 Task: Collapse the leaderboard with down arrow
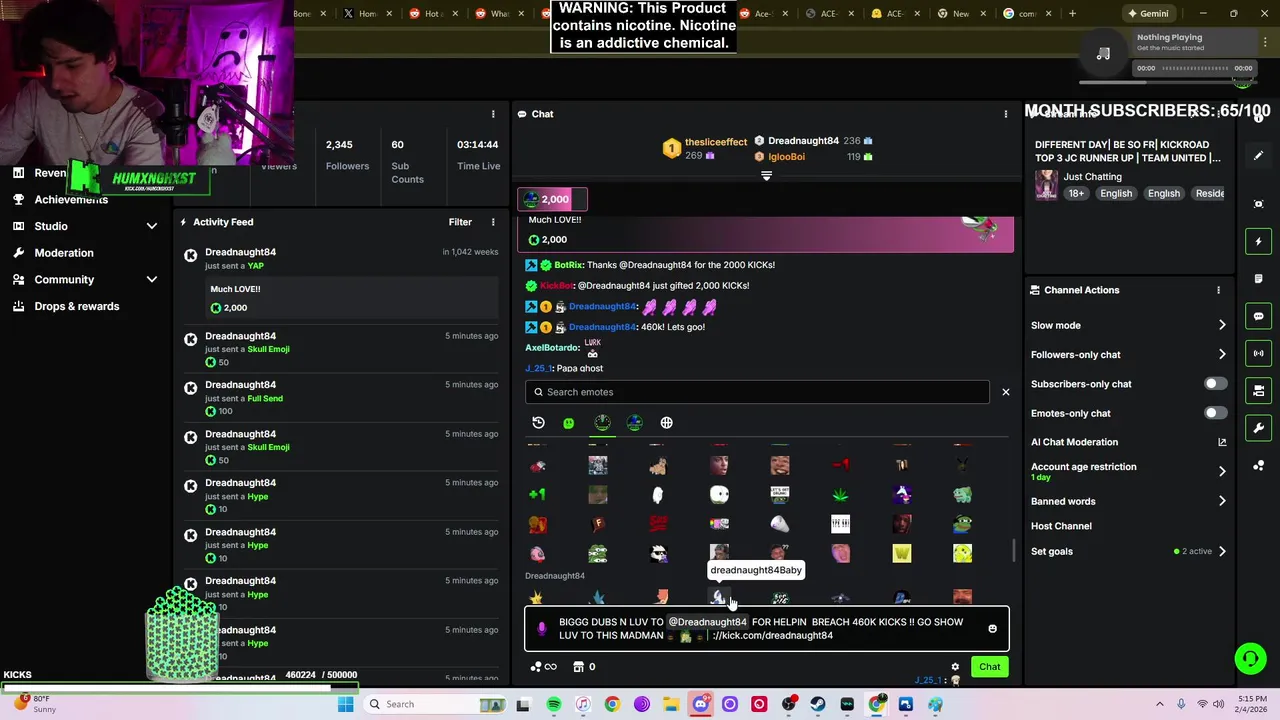coord(766,176)
